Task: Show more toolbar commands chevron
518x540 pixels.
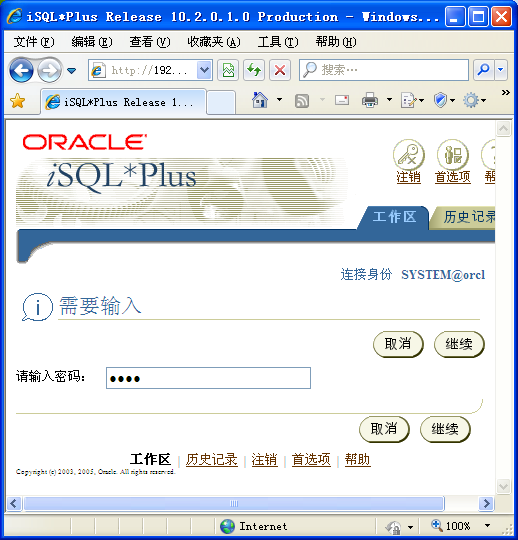Action: (x=505, y=92)
